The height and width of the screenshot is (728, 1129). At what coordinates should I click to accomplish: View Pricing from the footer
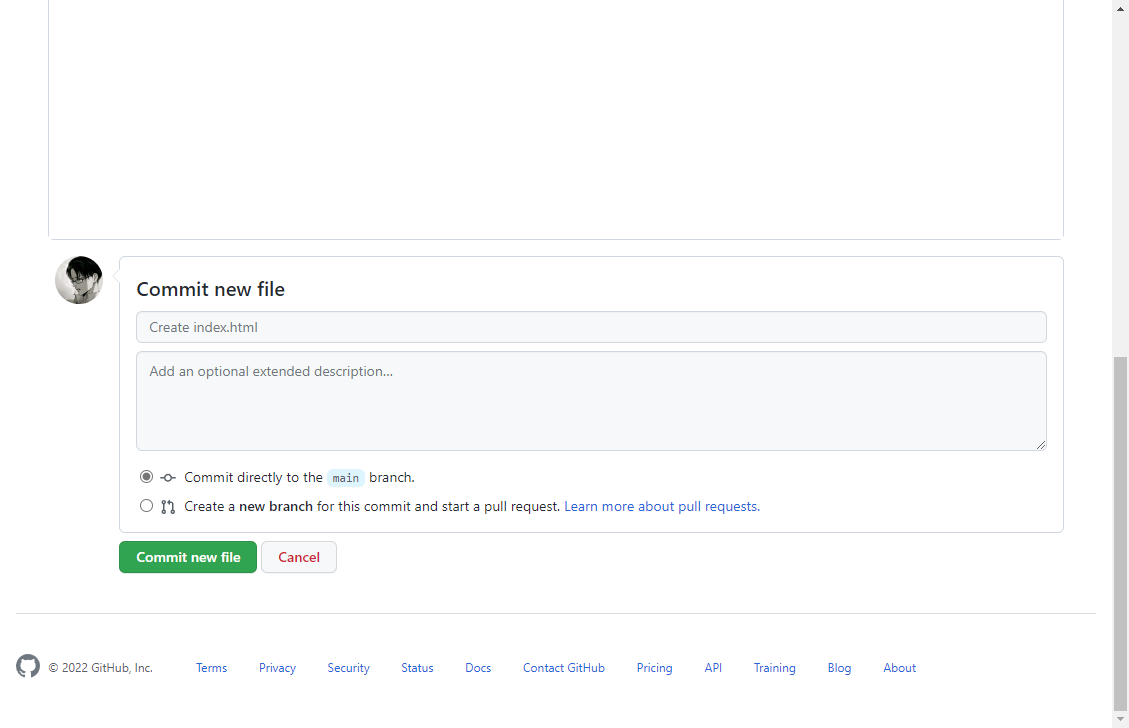[654, 668]
